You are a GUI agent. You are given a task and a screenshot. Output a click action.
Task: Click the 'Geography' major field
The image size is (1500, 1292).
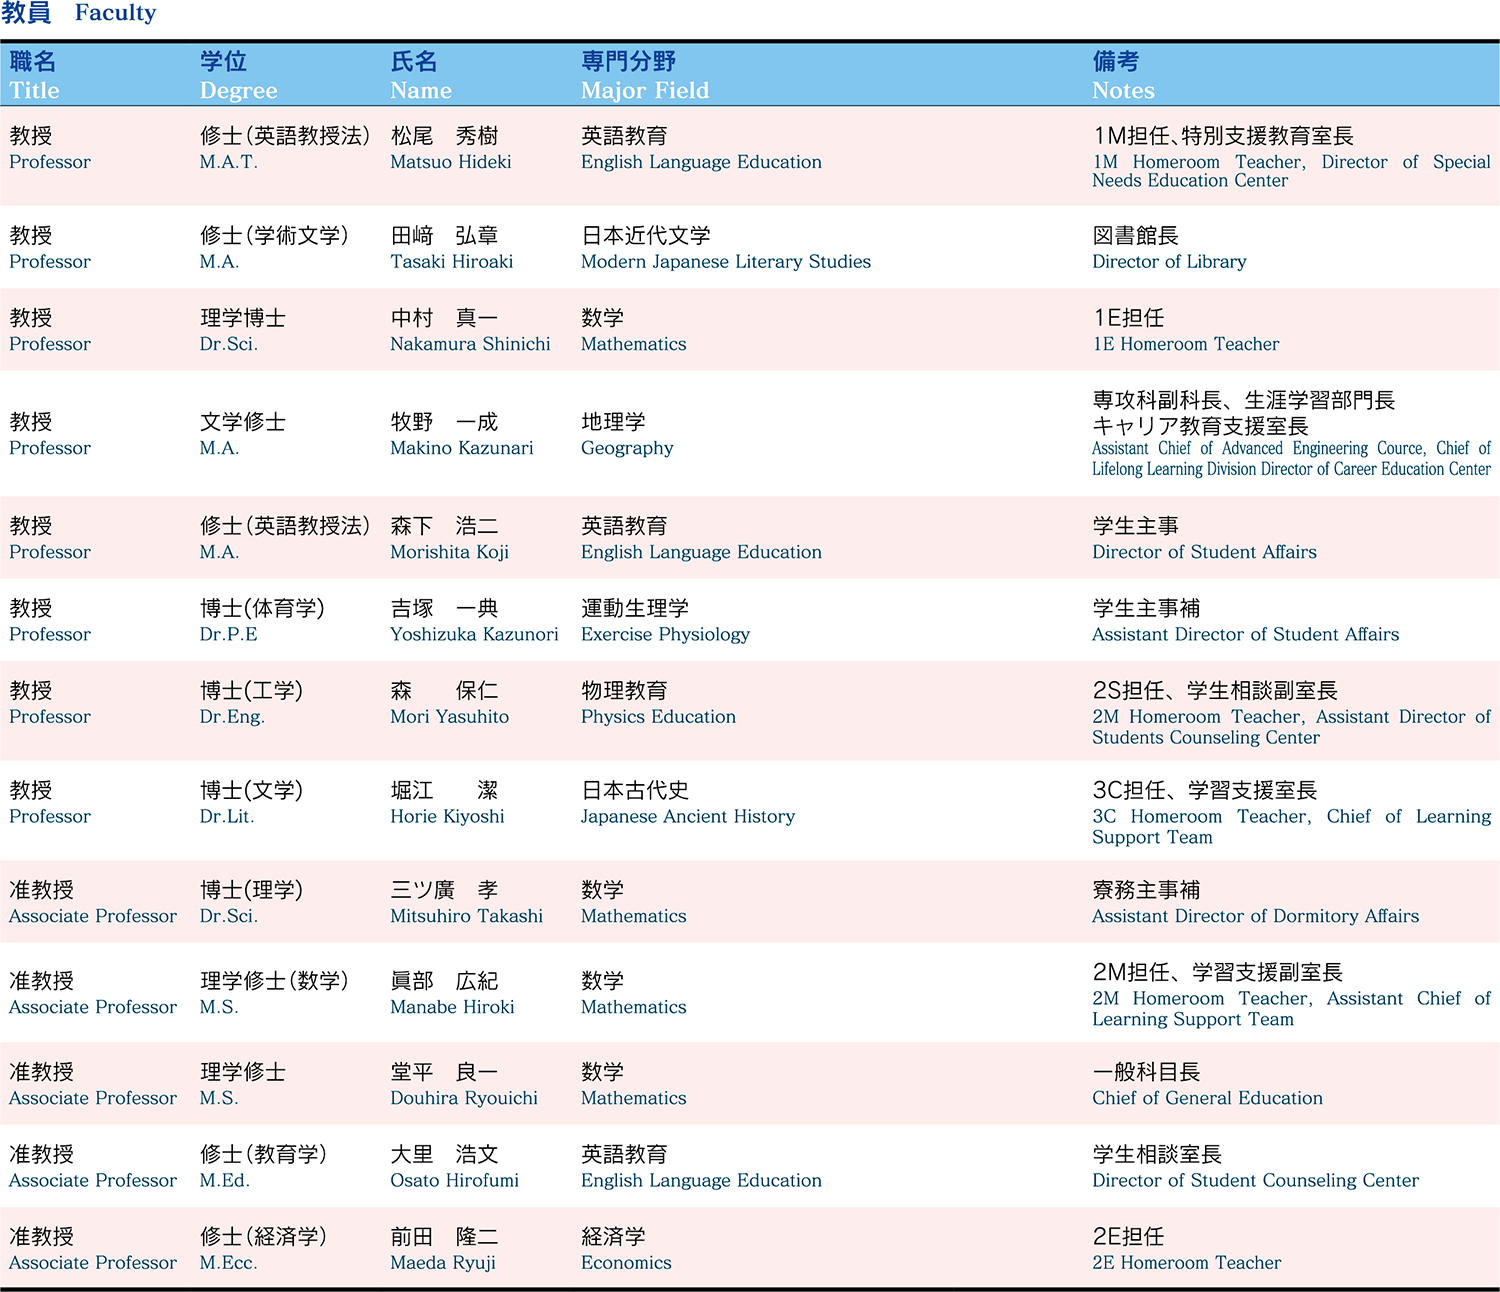tap(627, 448)
